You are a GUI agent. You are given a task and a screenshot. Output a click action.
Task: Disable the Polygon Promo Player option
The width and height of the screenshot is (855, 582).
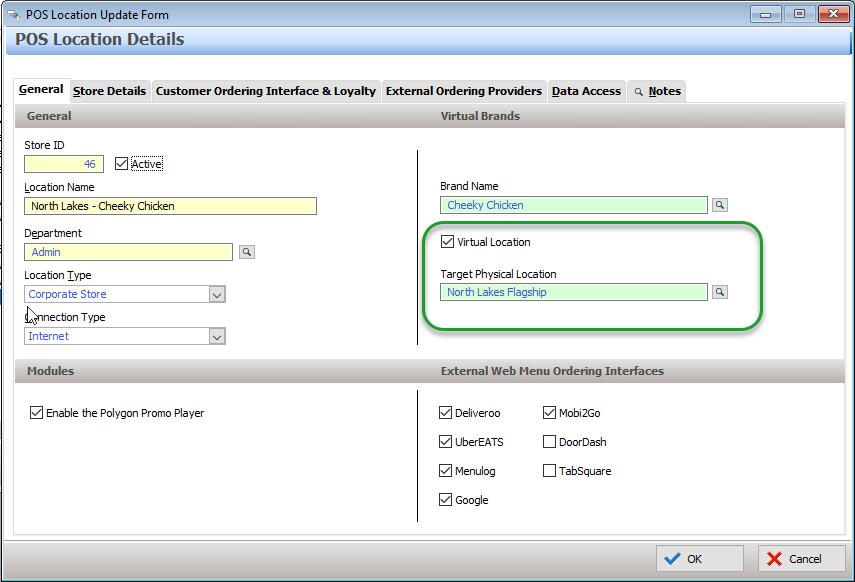(x=37, y=413)
